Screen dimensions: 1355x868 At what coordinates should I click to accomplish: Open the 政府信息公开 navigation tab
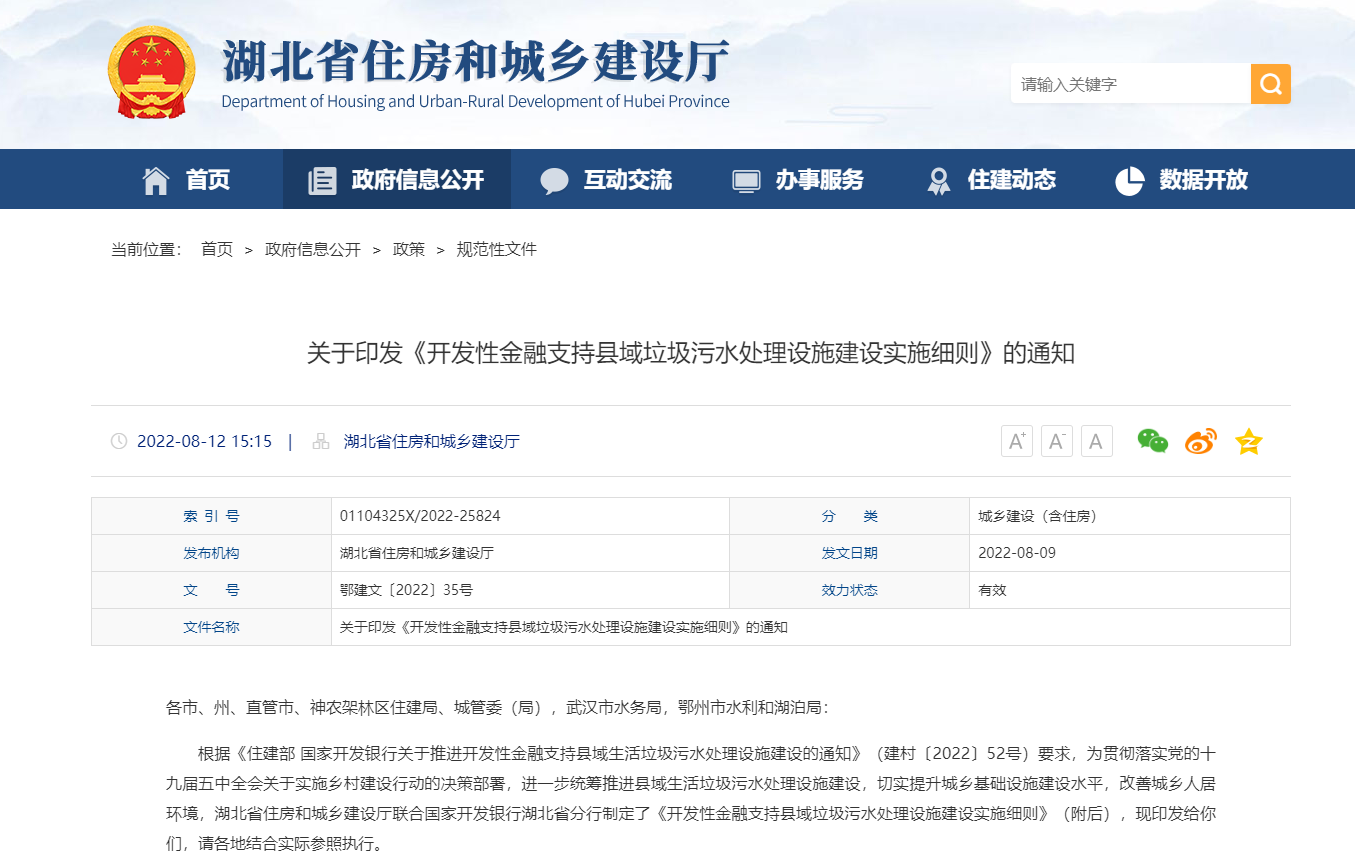tap(397, 180)
